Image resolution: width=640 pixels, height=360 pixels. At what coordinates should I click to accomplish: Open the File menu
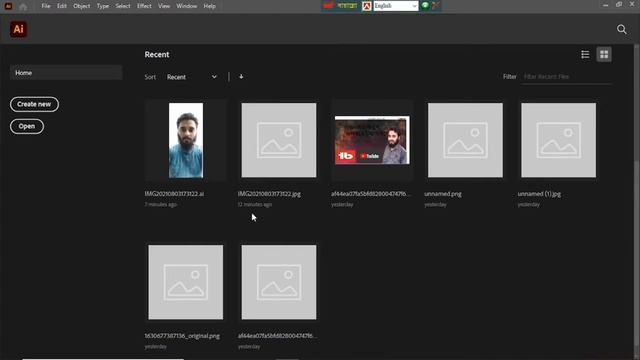point(46,6)
